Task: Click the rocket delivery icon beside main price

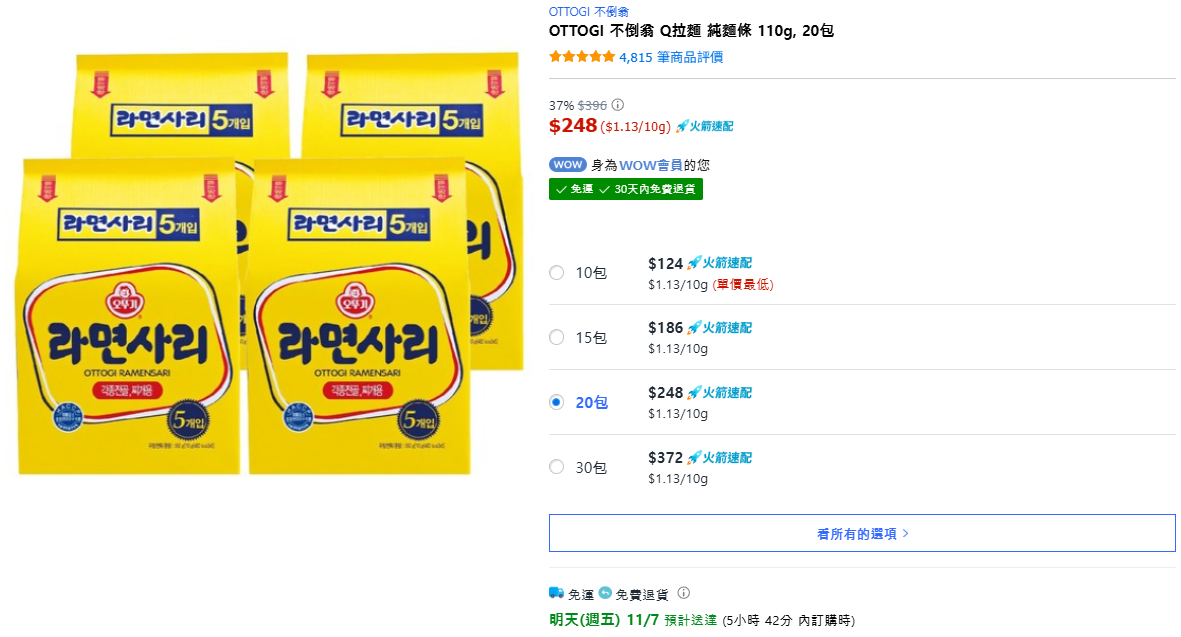Action: point(683,126)
